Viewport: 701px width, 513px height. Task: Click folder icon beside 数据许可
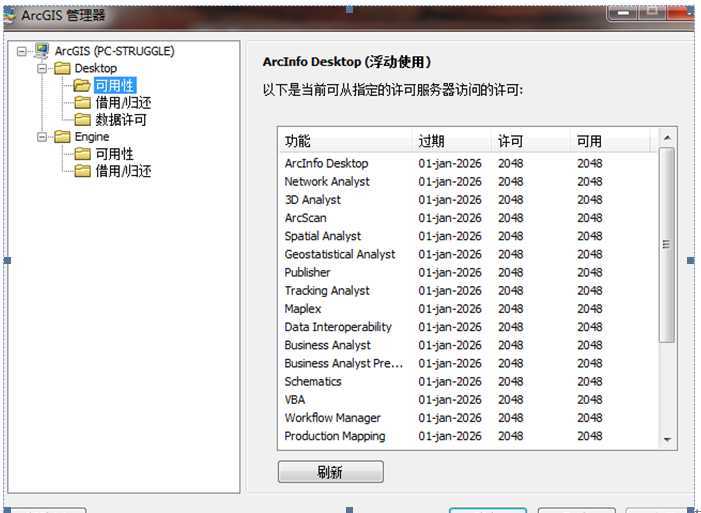82,119
